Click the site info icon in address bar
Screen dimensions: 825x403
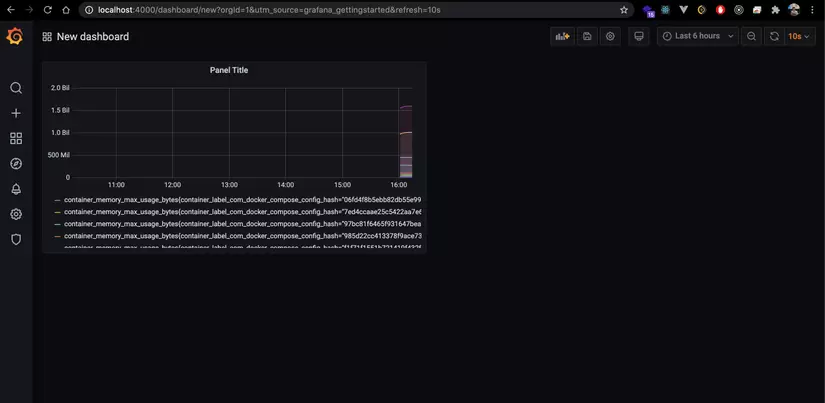pyautogui.click(x=89, y=9)
